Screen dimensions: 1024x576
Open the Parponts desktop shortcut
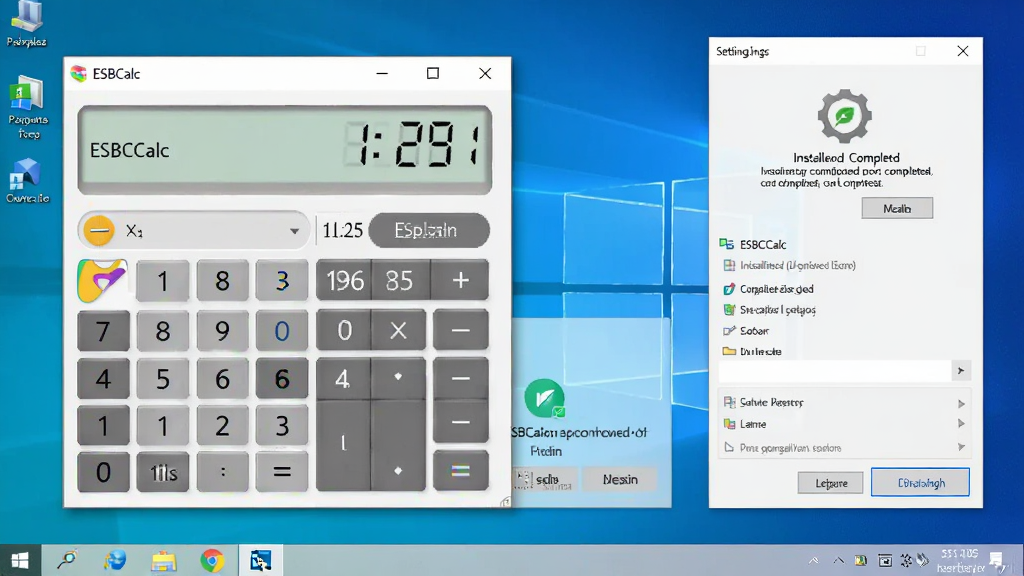(x=28, y=108)
